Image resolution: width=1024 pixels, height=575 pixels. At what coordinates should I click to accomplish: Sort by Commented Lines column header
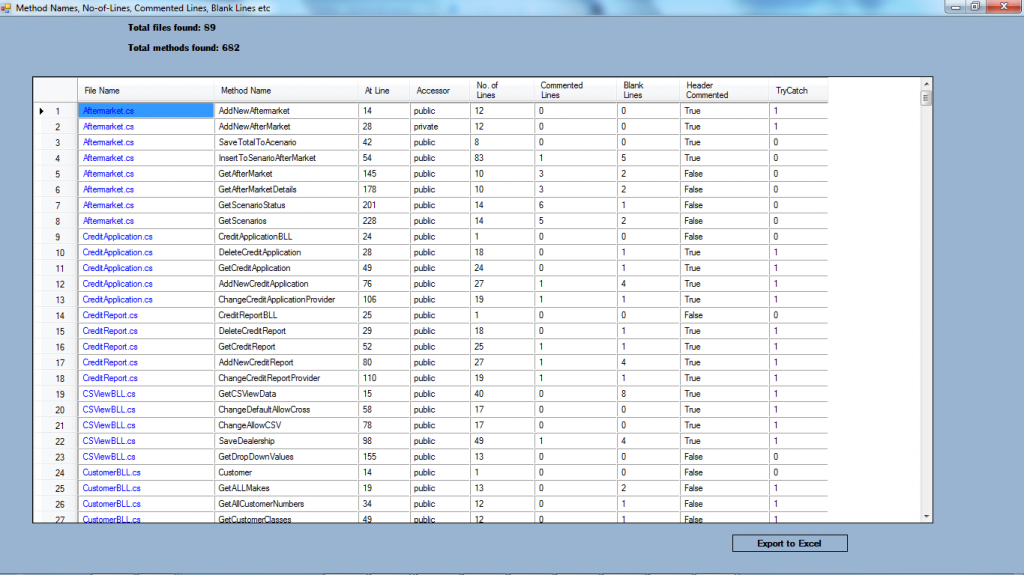575,90
